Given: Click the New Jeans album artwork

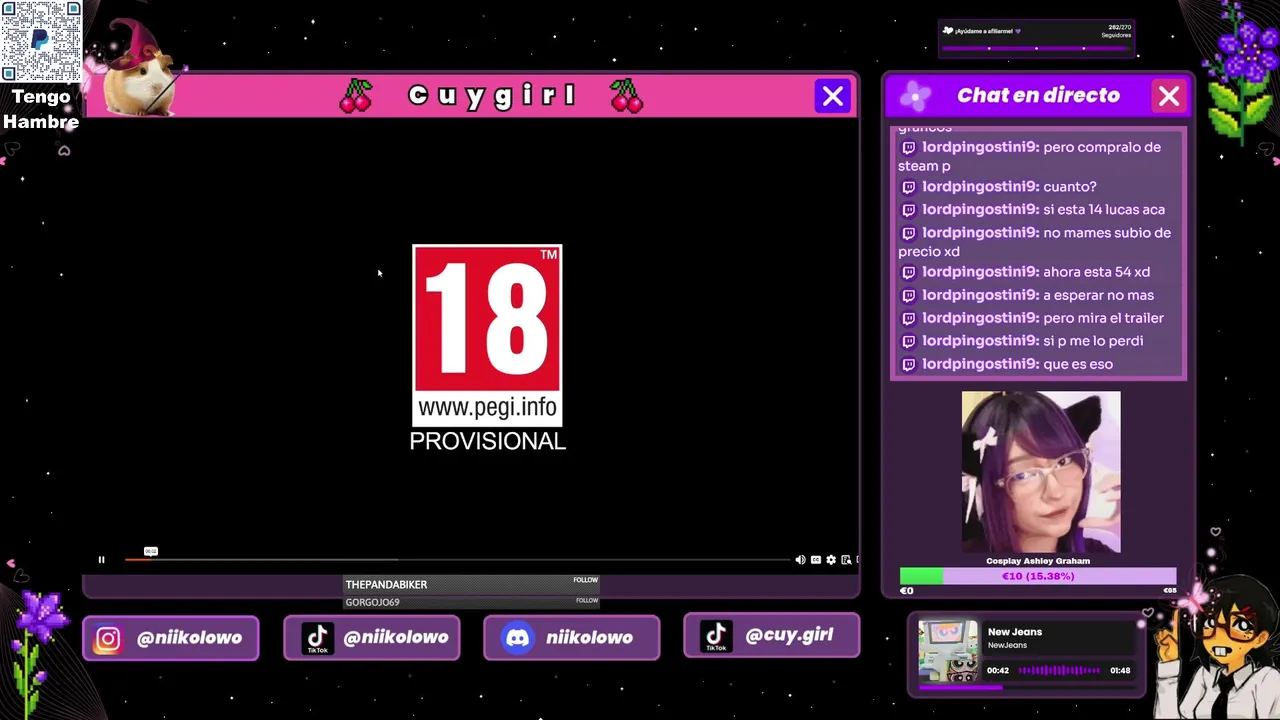Looking at the screenshot, I should tap(948, 651).
